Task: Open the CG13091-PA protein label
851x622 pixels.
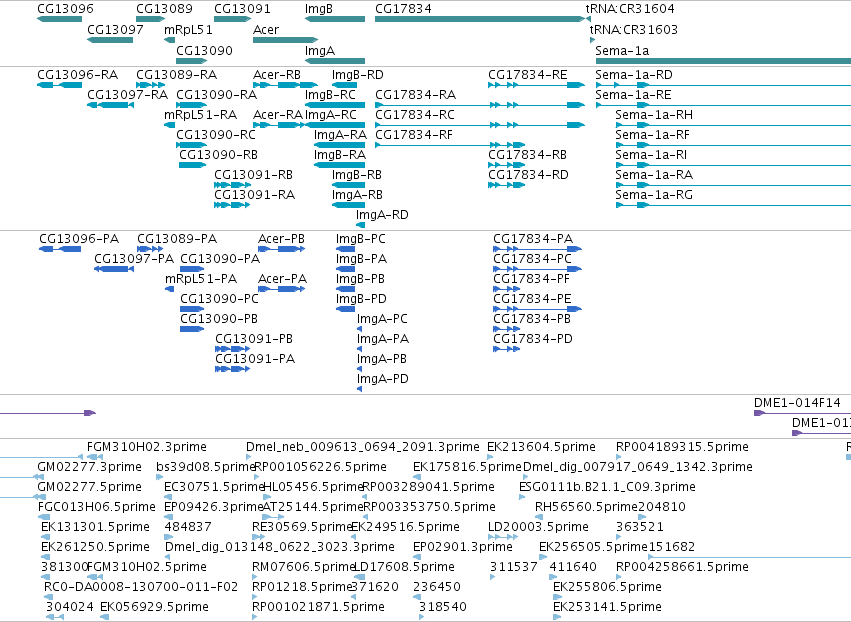Action: click(x=255, y=359)
